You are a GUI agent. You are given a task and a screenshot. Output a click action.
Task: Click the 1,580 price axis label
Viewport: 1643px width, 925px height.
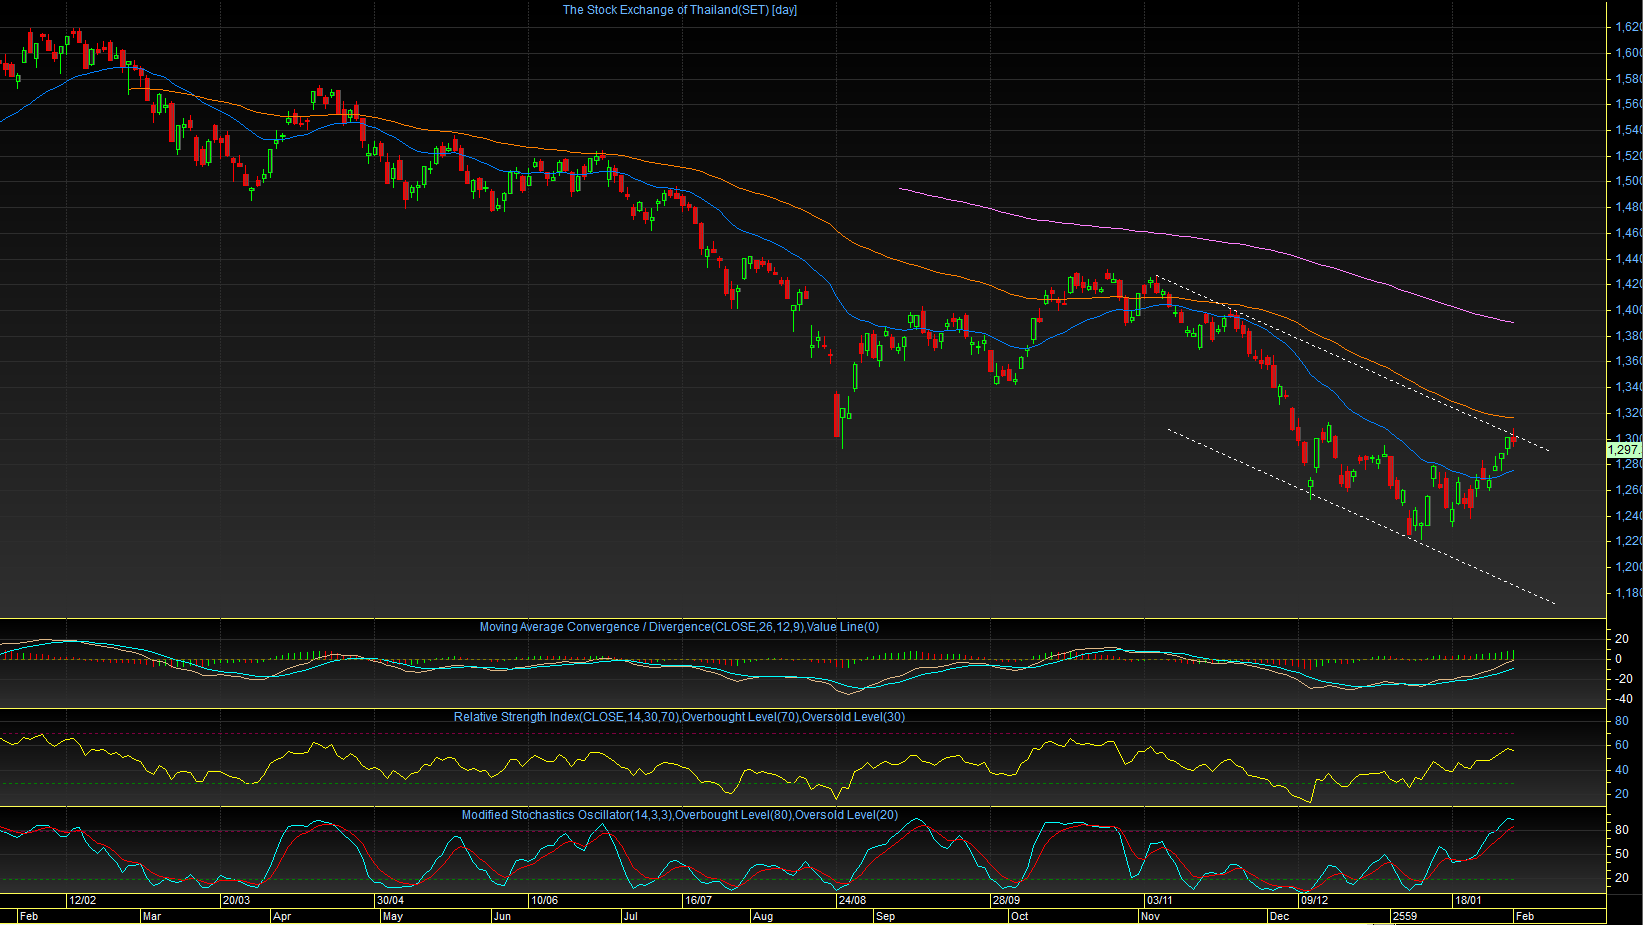1628,79
